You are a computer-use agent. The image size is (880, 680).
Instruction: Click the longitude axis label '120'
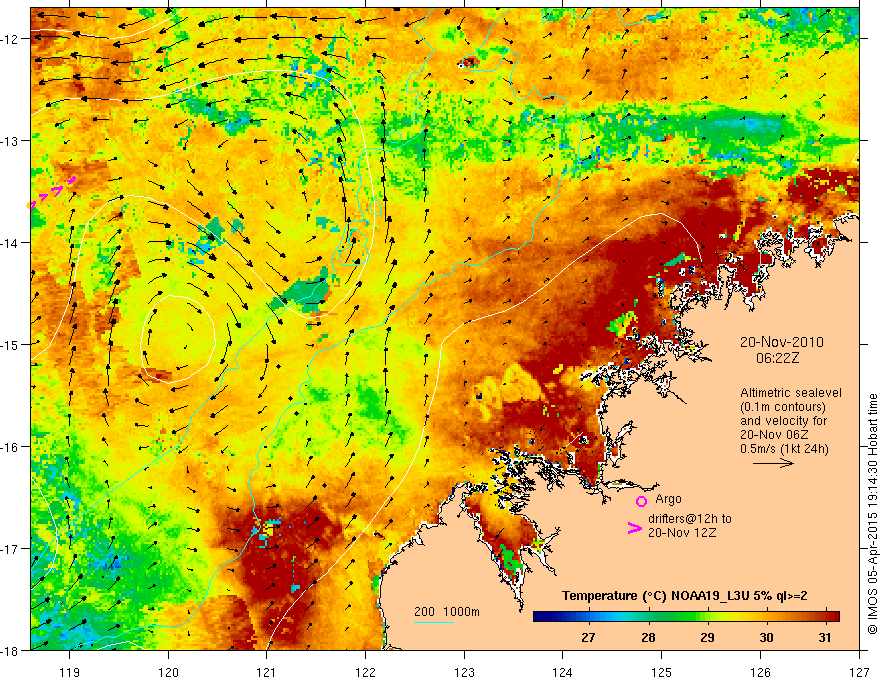tap(168, 672)
